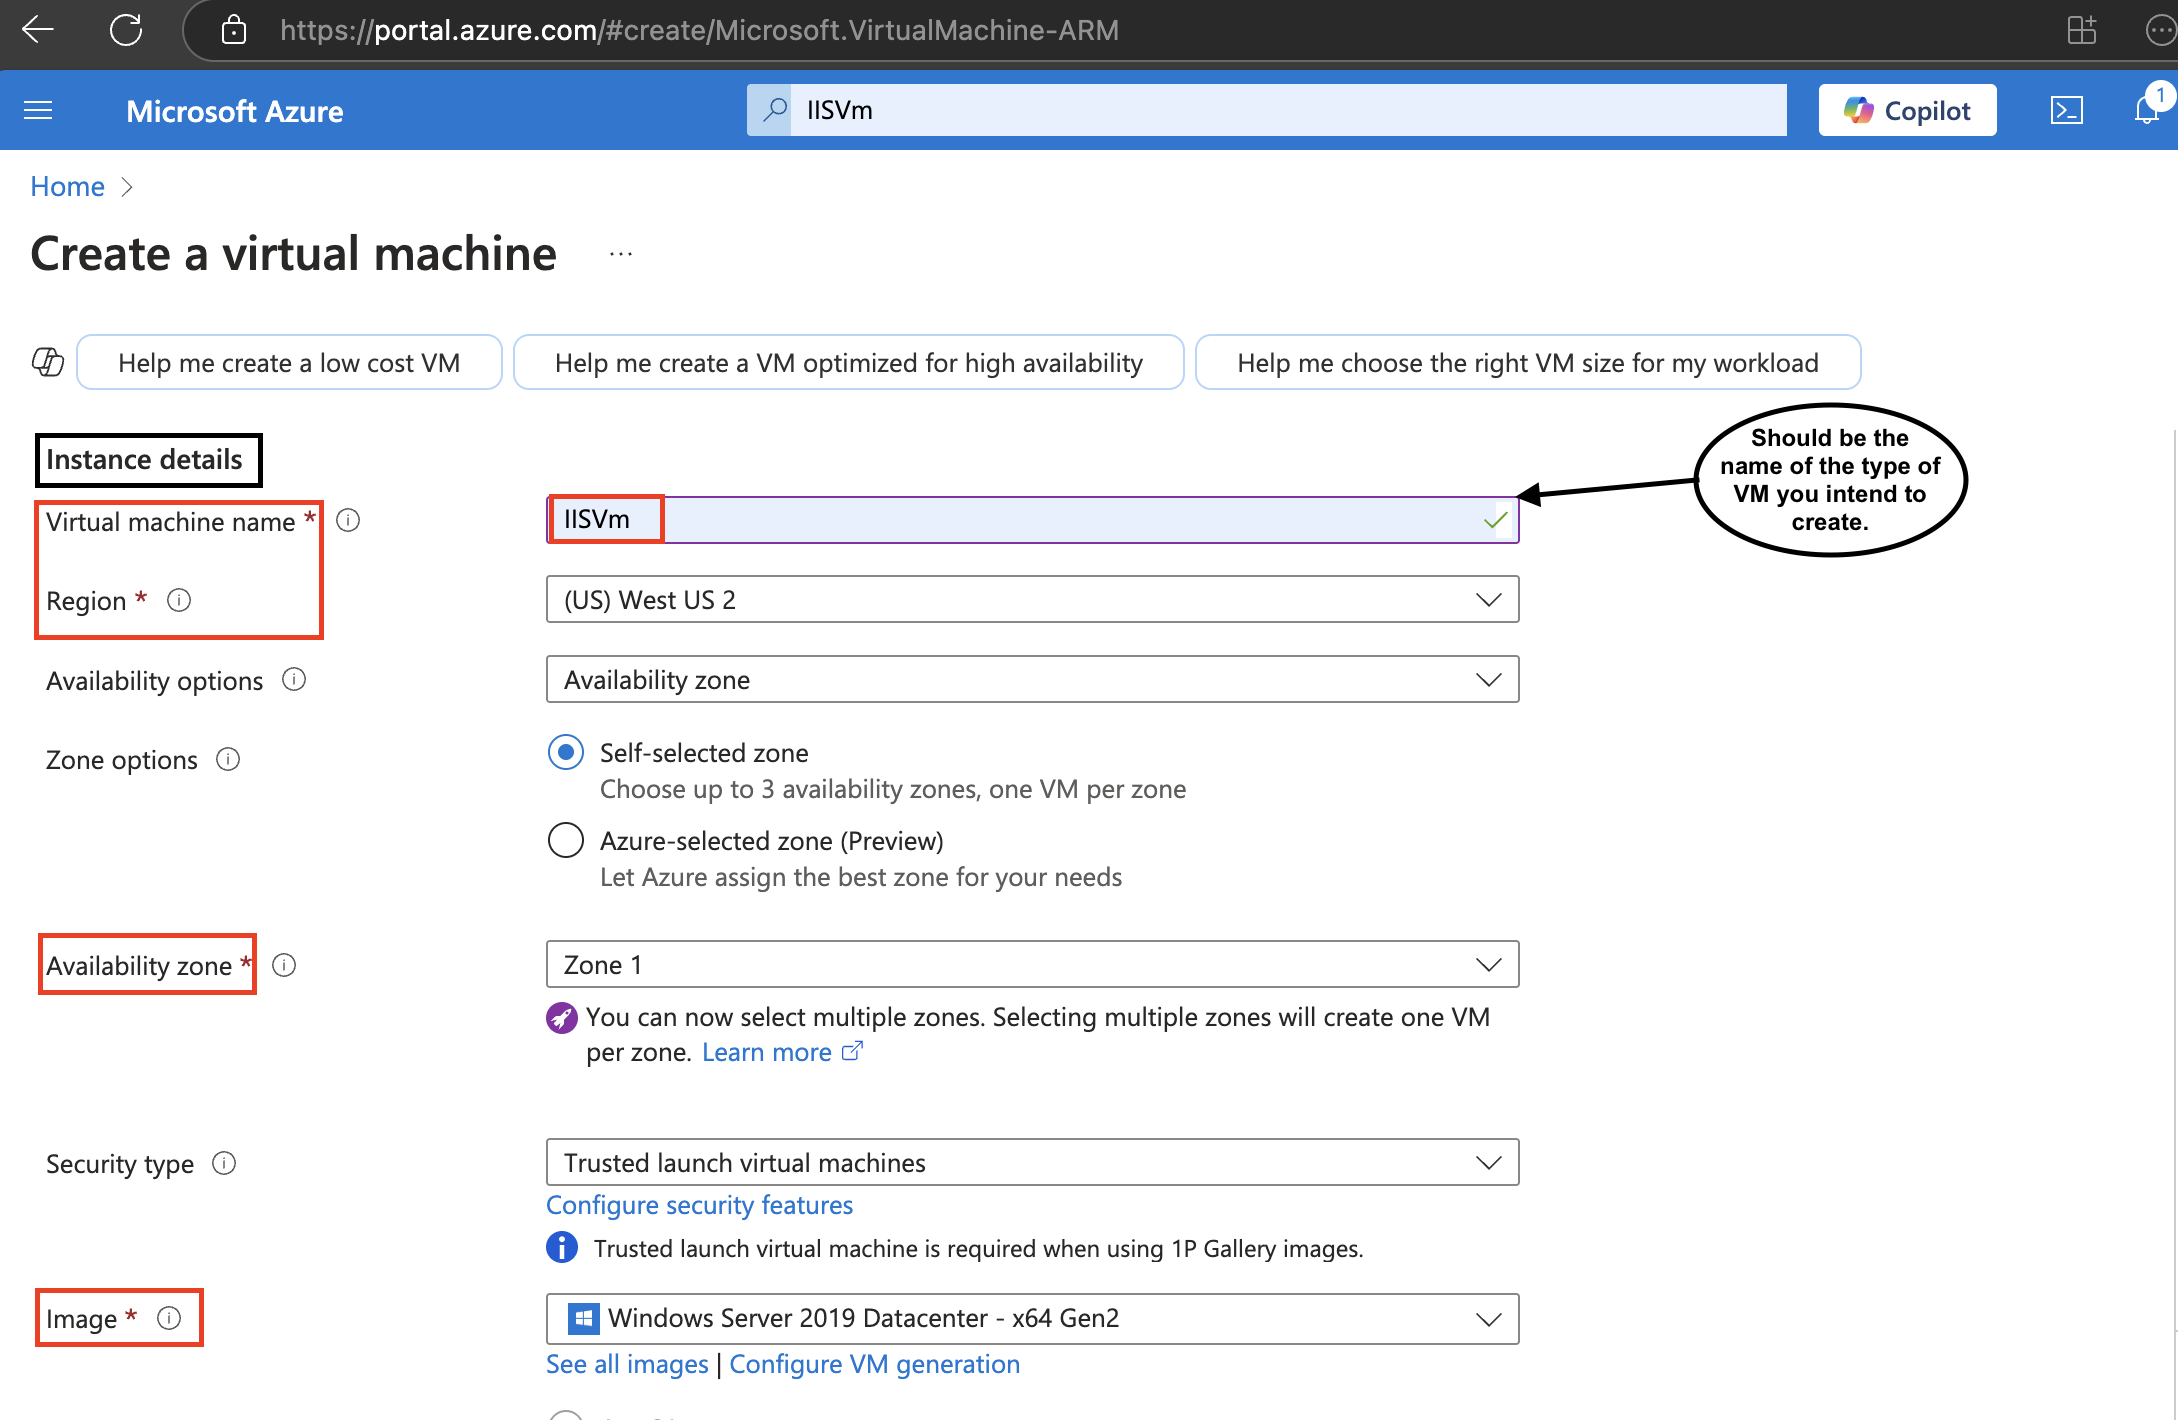Open the Availability zone dropdown Zone 1
Image resolution: width=2178 pixels, height=1420 pixels.
[1032, 964]
